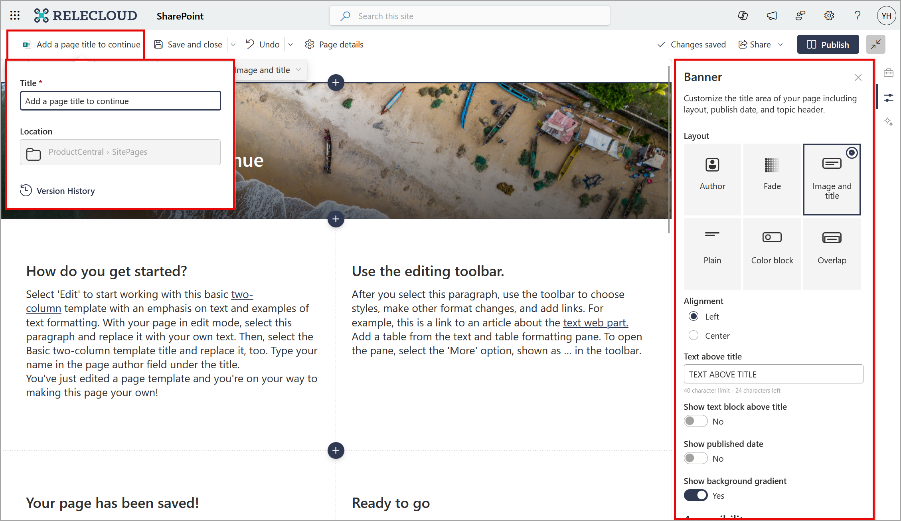Viewport: 901px width, 521px height.
Task: Open Page details from the toolbar
Action: point(334,44)
